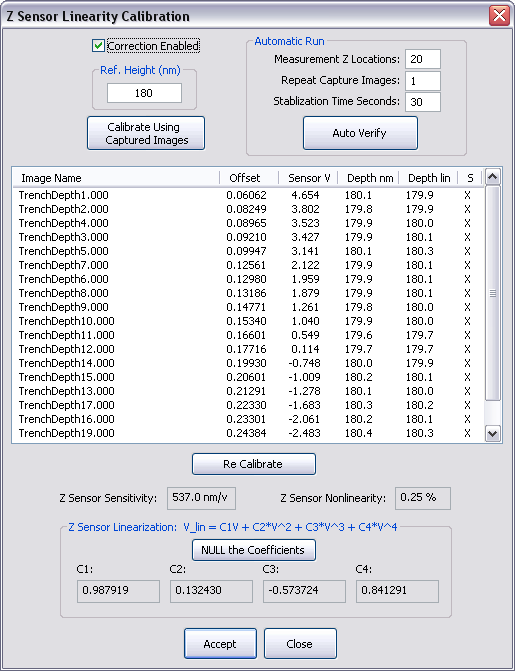Click the Re Calibrate button
The height and width of the screenshot is (671, 515).
pyautogui.click(x=254, y=464)
